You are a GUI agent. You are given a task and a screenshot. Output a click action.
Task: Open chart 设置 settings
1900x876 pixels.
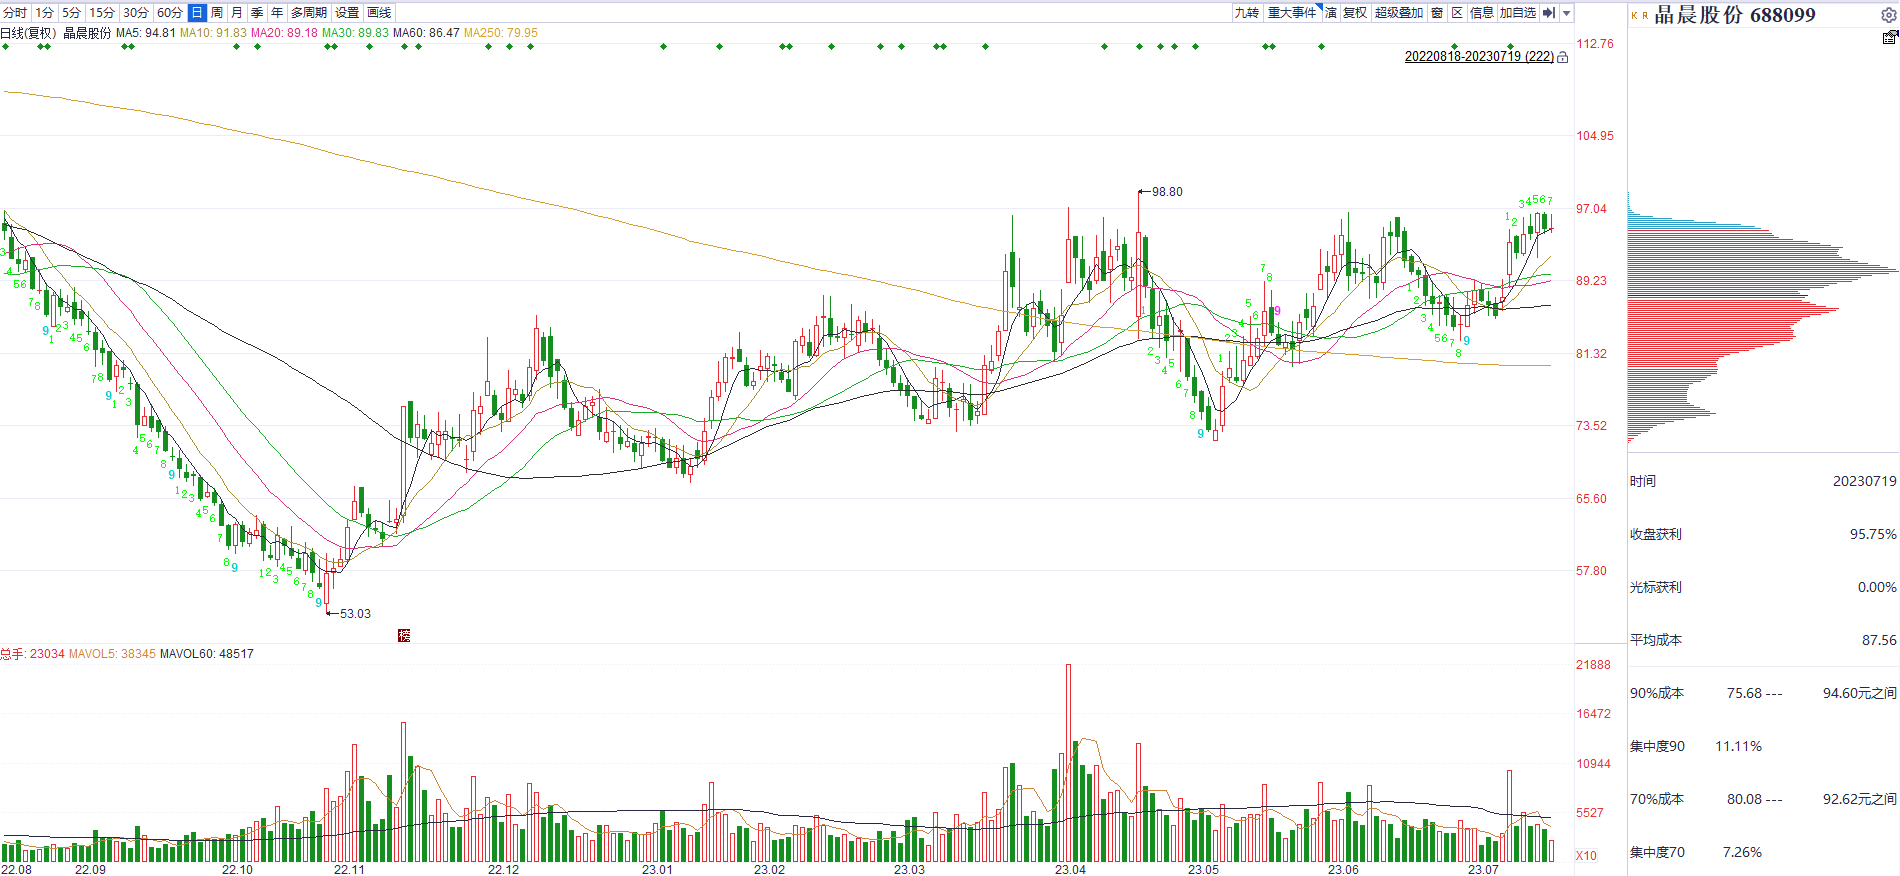[x=347, y=13]
